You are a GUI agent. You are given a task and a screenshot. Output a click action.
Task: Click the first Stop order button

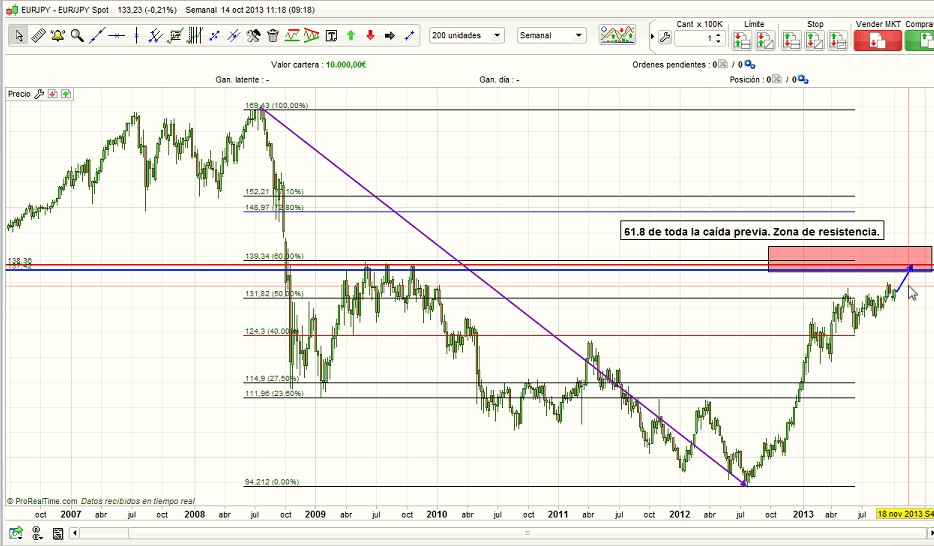792,40
